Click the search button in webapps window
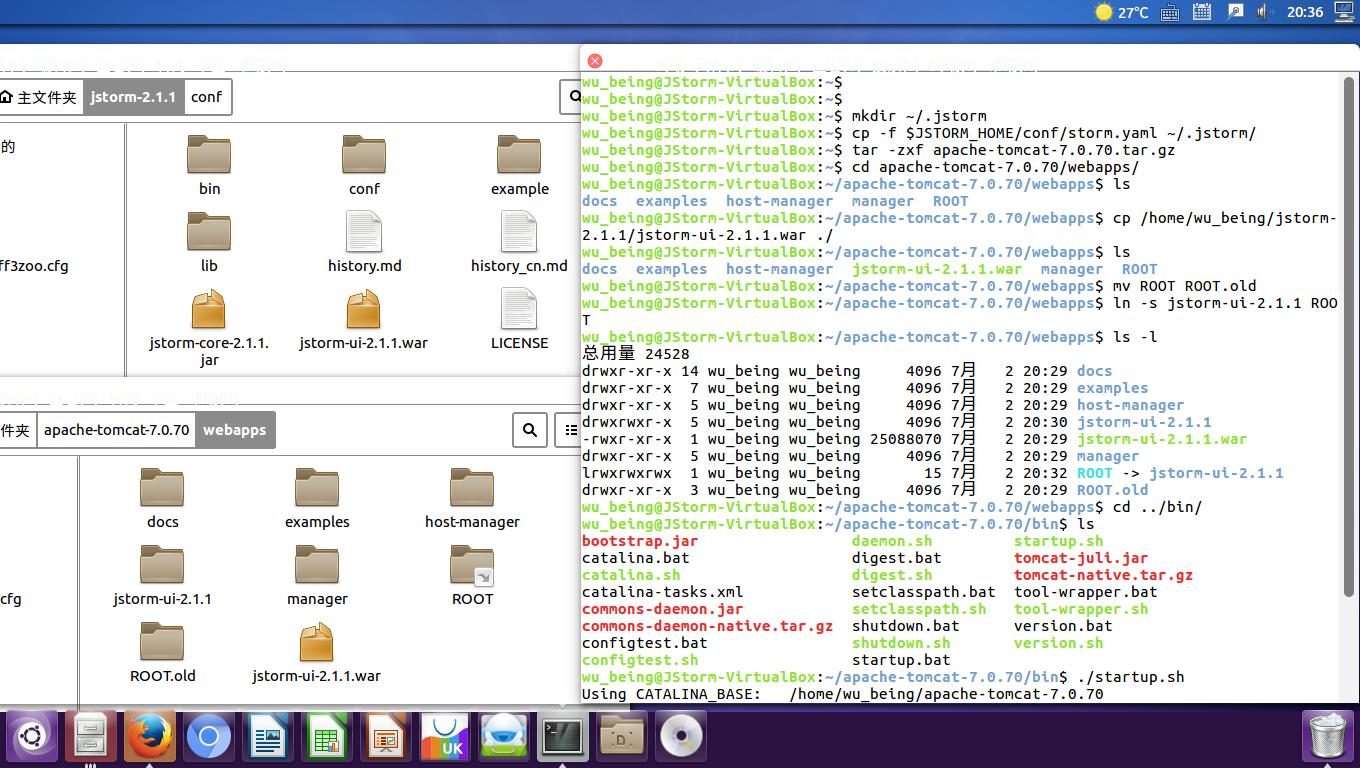 (530, 430)
